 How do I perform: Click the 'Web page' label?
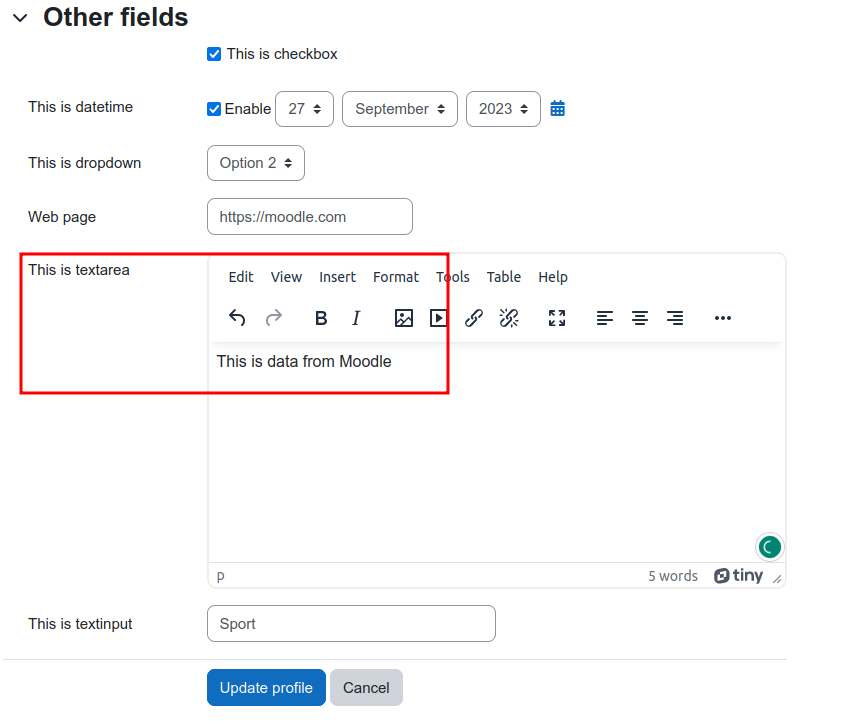62,217
